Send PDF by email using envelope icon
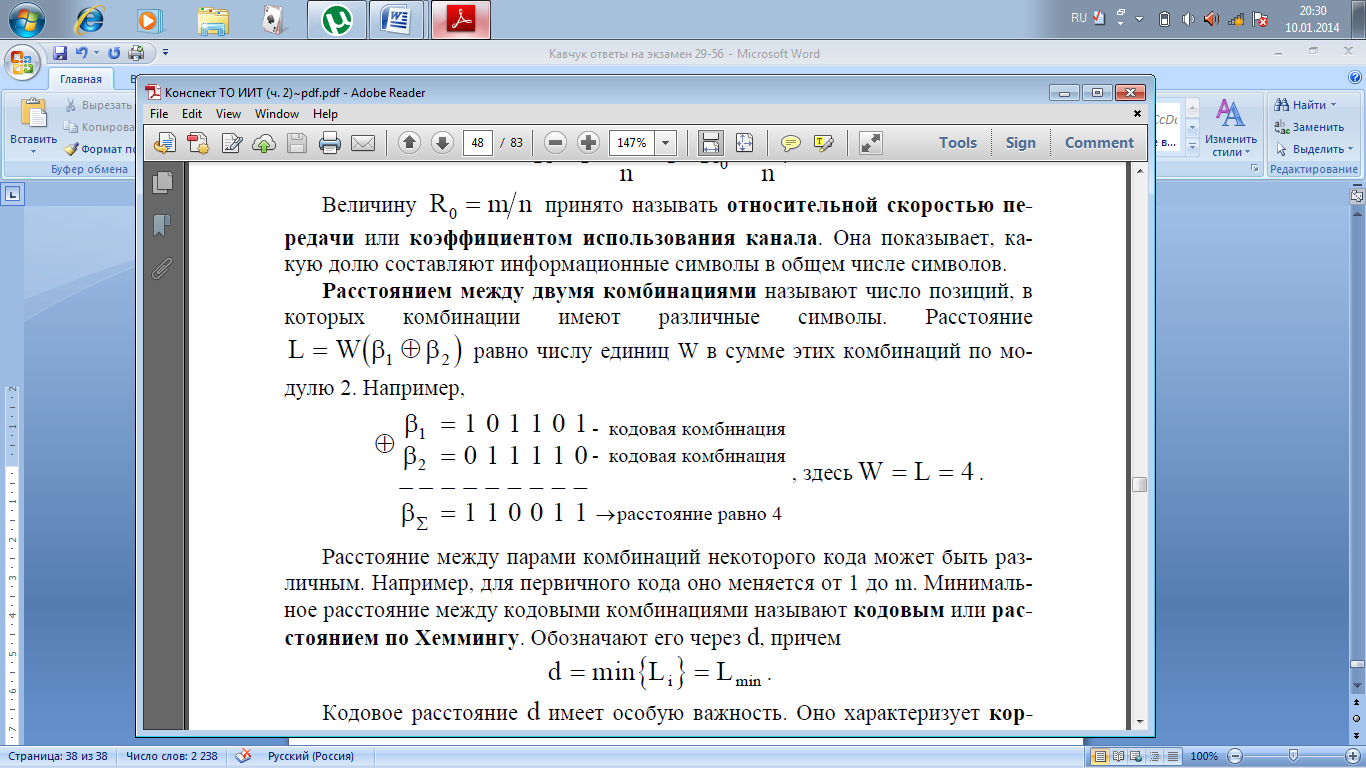The width and height of the screenshot is (1366, 768). (362, 143)
